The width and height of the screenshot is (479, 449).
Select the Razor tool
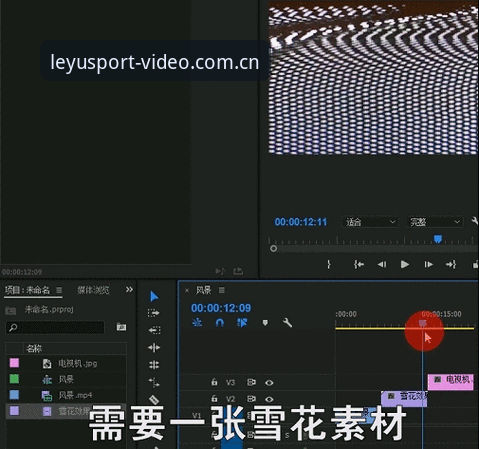[x=154, y=399]
